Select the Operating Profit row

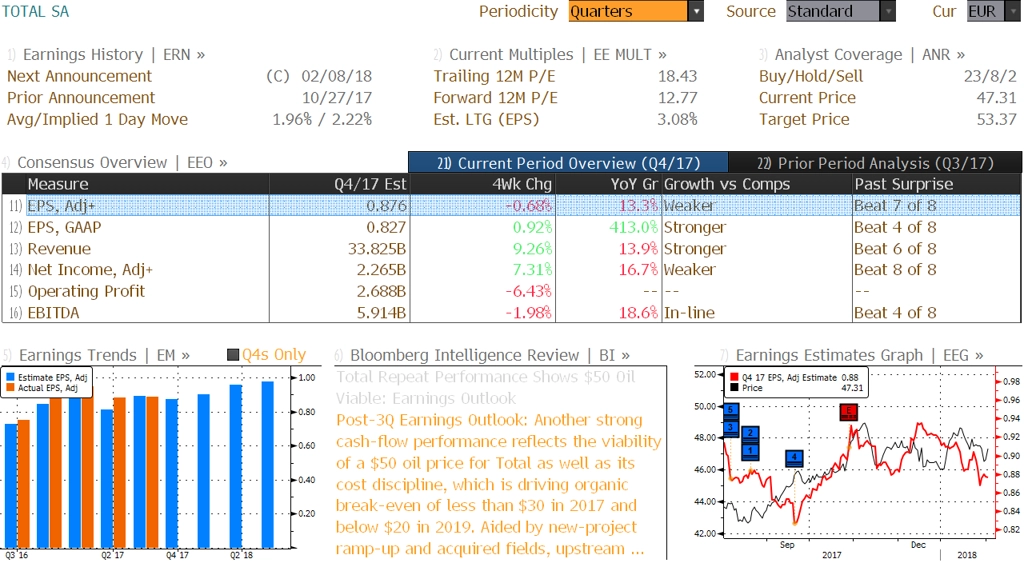pos(511,291)
